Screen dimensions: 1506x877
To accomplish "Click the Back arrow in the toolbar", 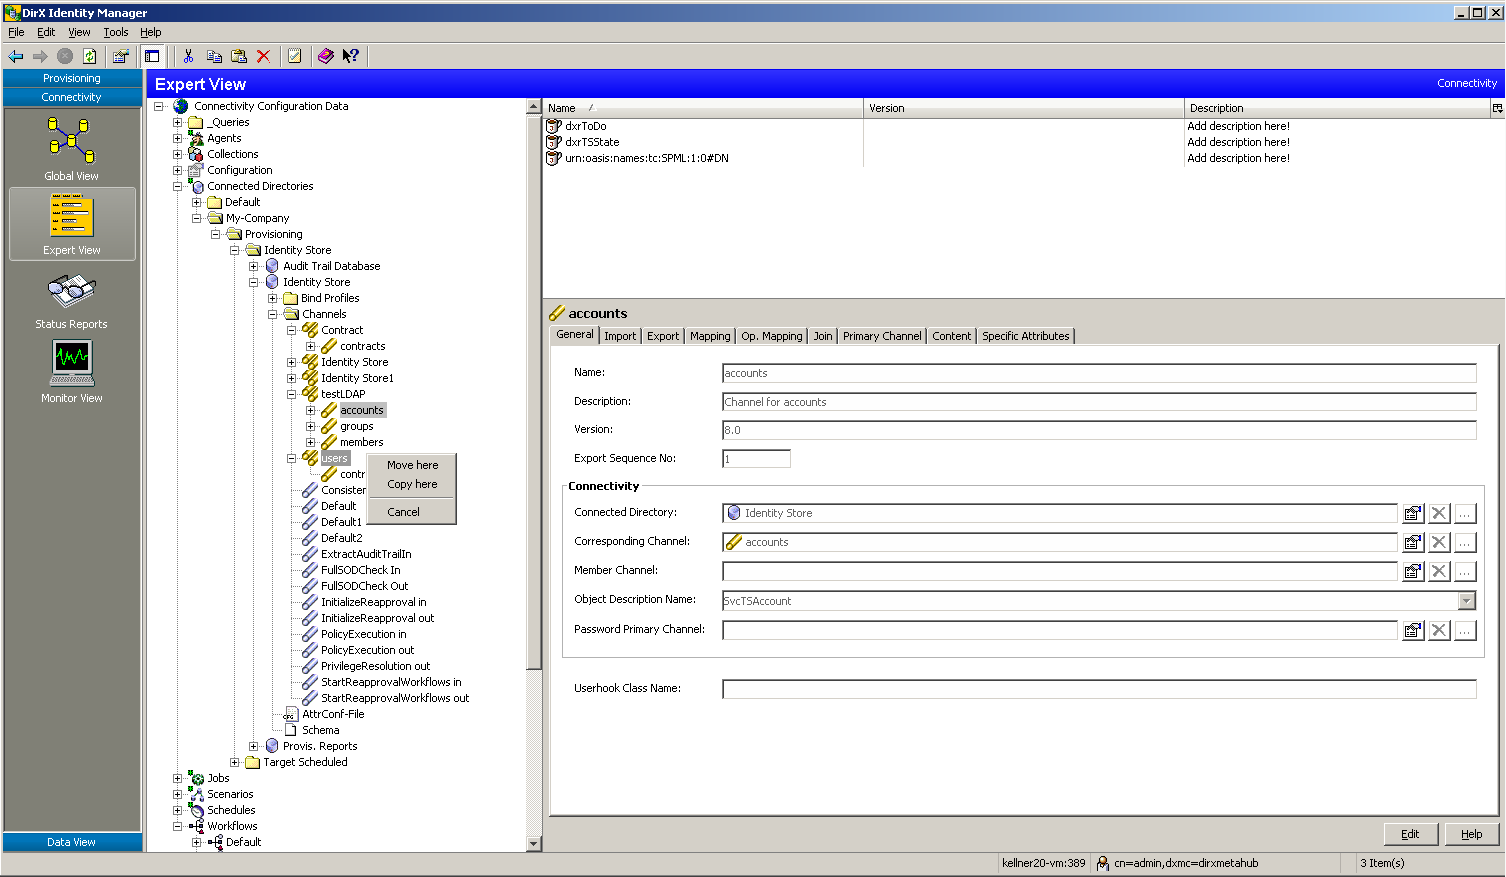I will click(16, 56).
